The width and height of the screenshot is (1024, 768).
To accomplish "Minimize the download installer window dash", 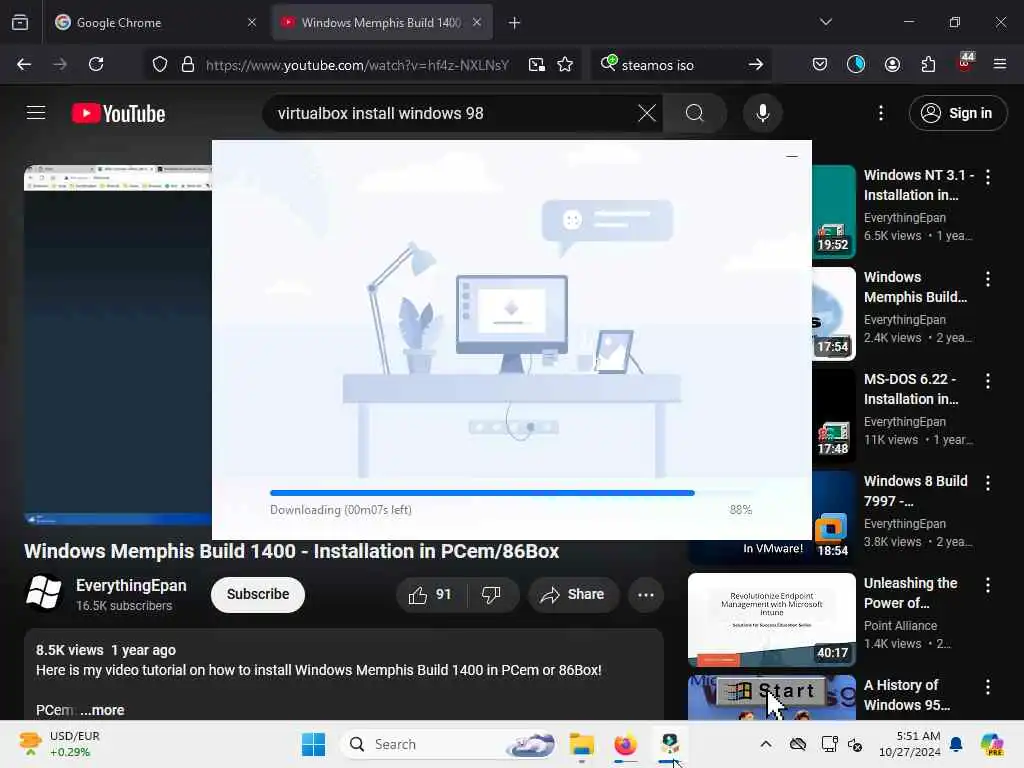I will click(792, 157).
